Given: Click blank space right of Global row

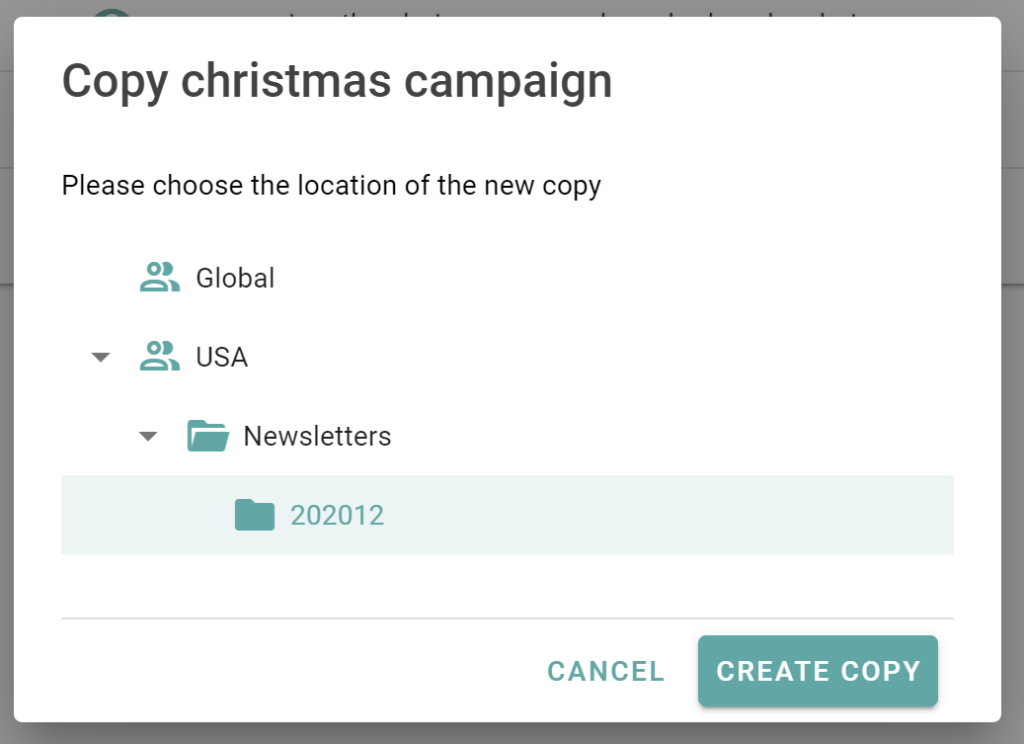Looking at the screenshot, I should point(614,278).
